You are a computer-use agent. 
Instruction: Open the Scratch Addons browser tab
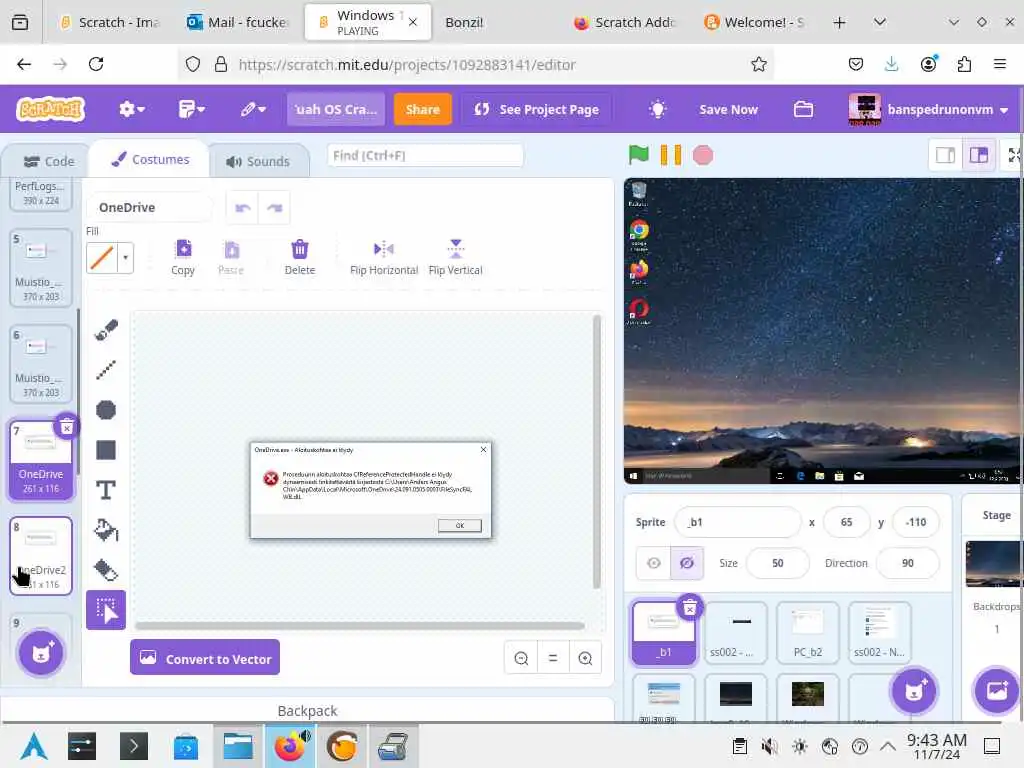[624, 22]
